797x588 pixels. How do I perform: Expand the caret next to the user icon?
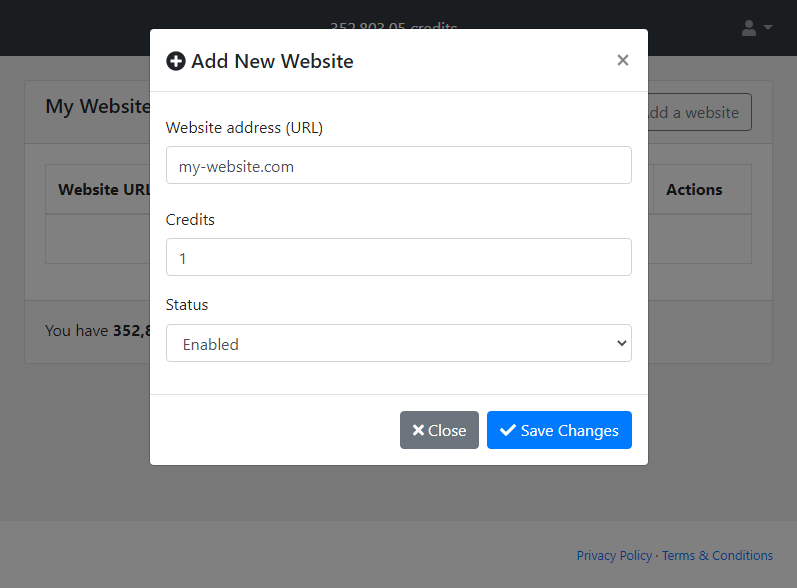[x=768, y=28]
